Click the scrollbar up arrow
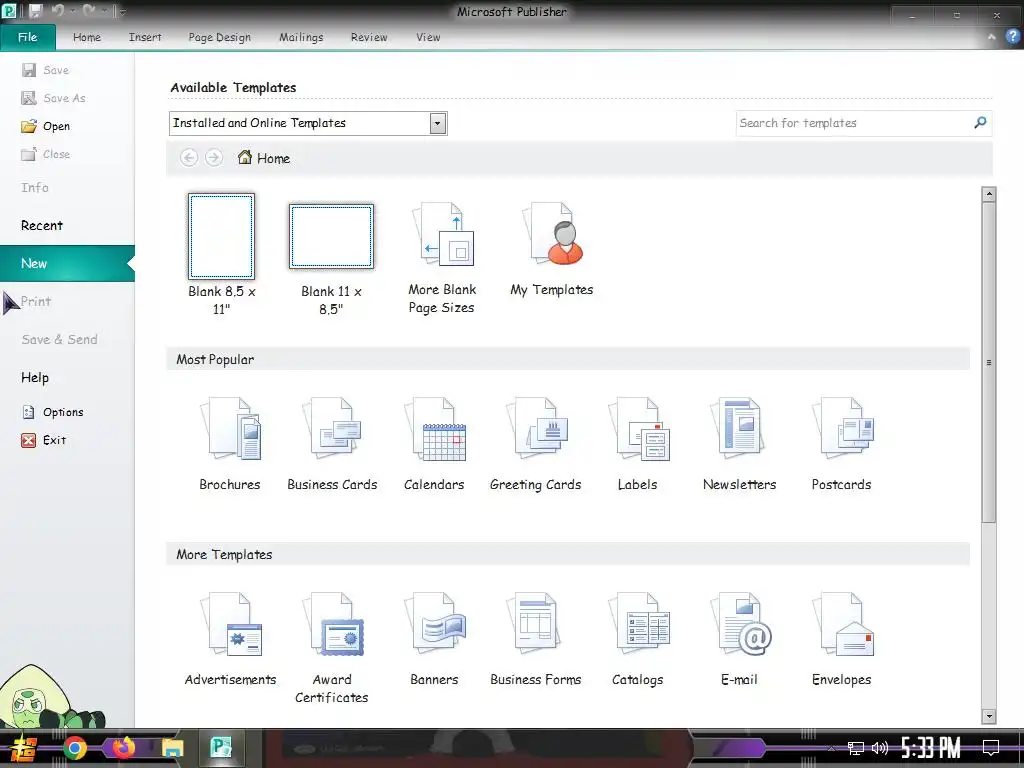The image size is (1024, 768). point(989,194)
